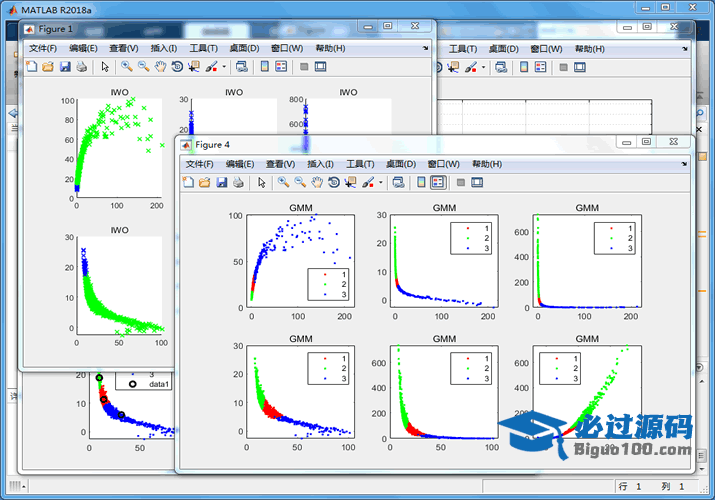Activate Brush data tool in Figure 4
This screenshot has height=500, width=715.
click(x=368, y=182)
